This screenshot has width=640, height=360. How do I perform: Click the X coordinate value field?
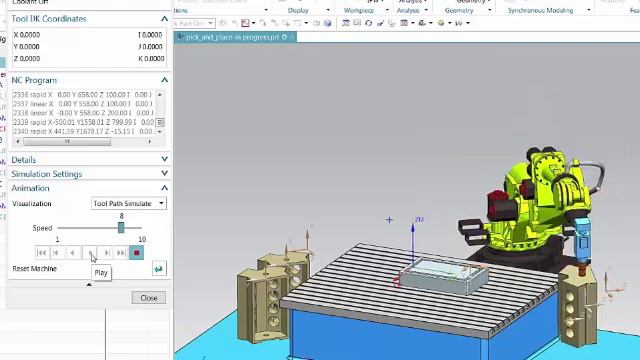pos(27,35)
